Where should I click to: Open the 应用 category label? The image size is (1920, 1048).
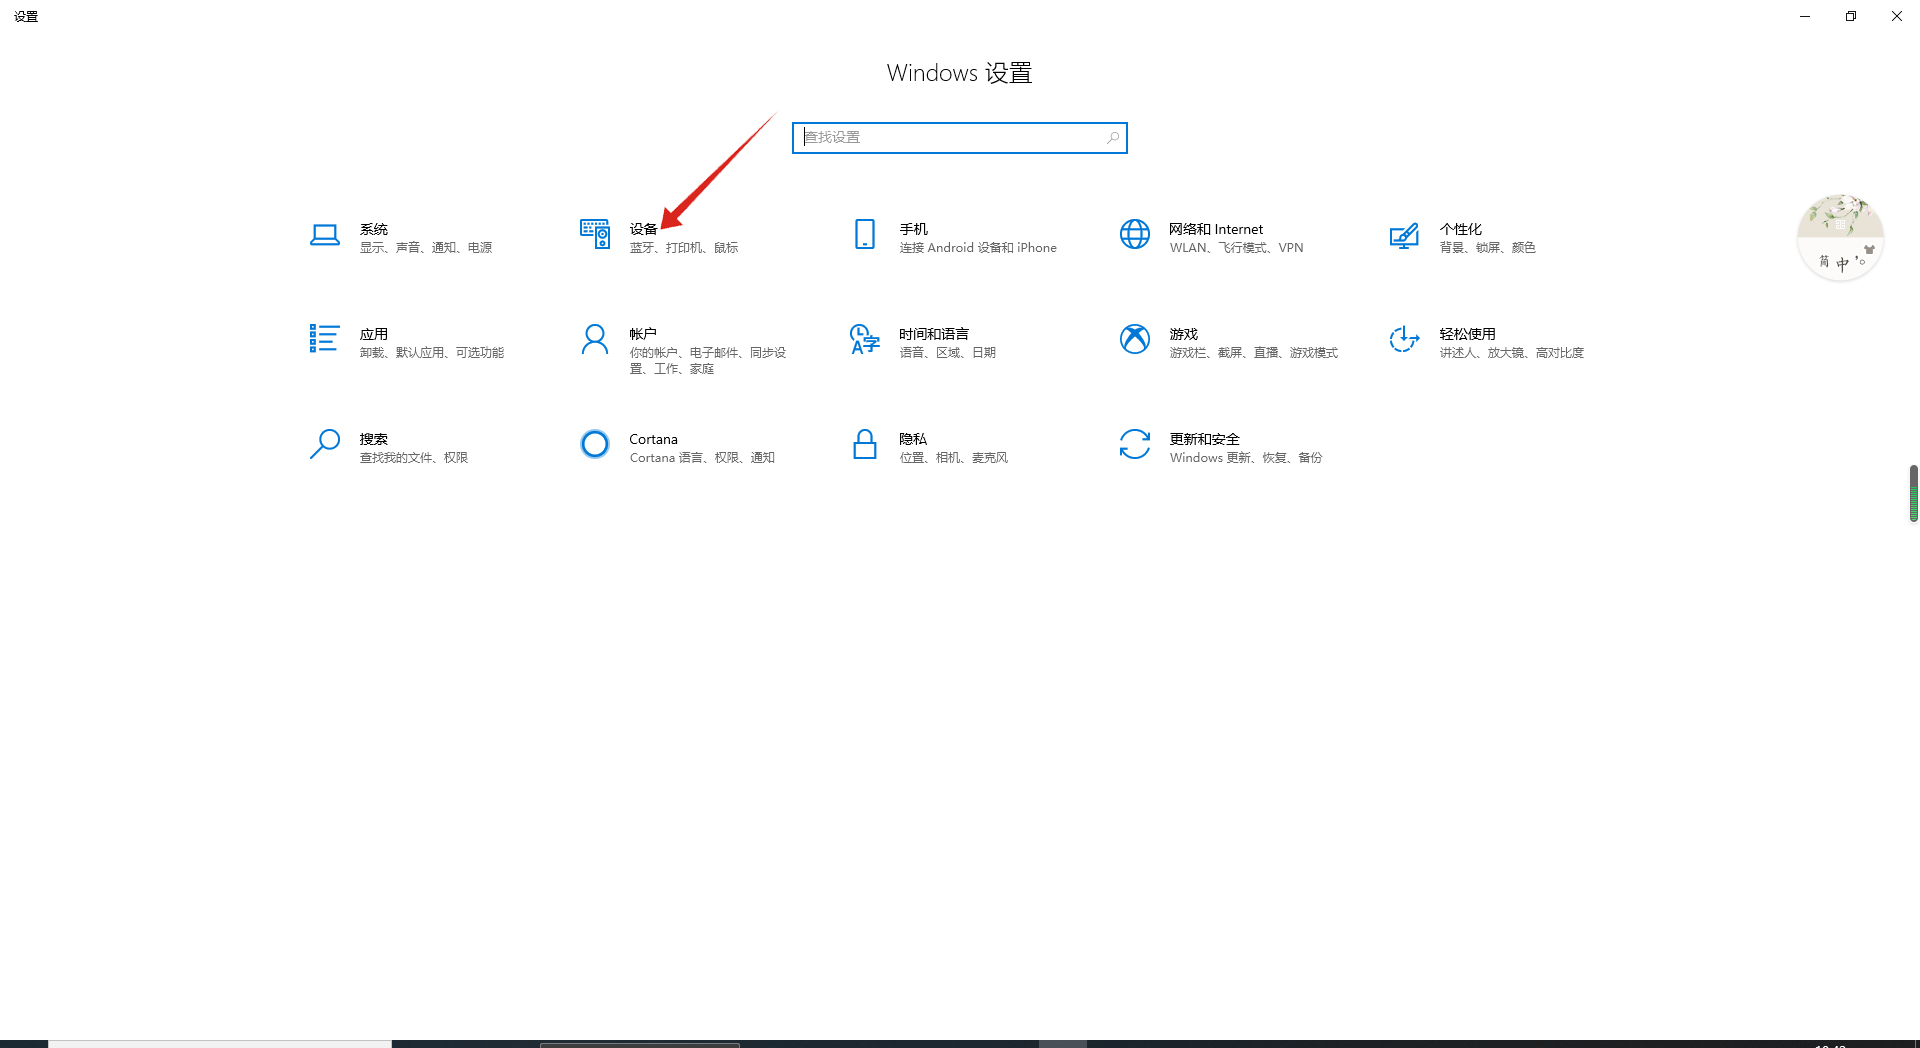point(374,334)
